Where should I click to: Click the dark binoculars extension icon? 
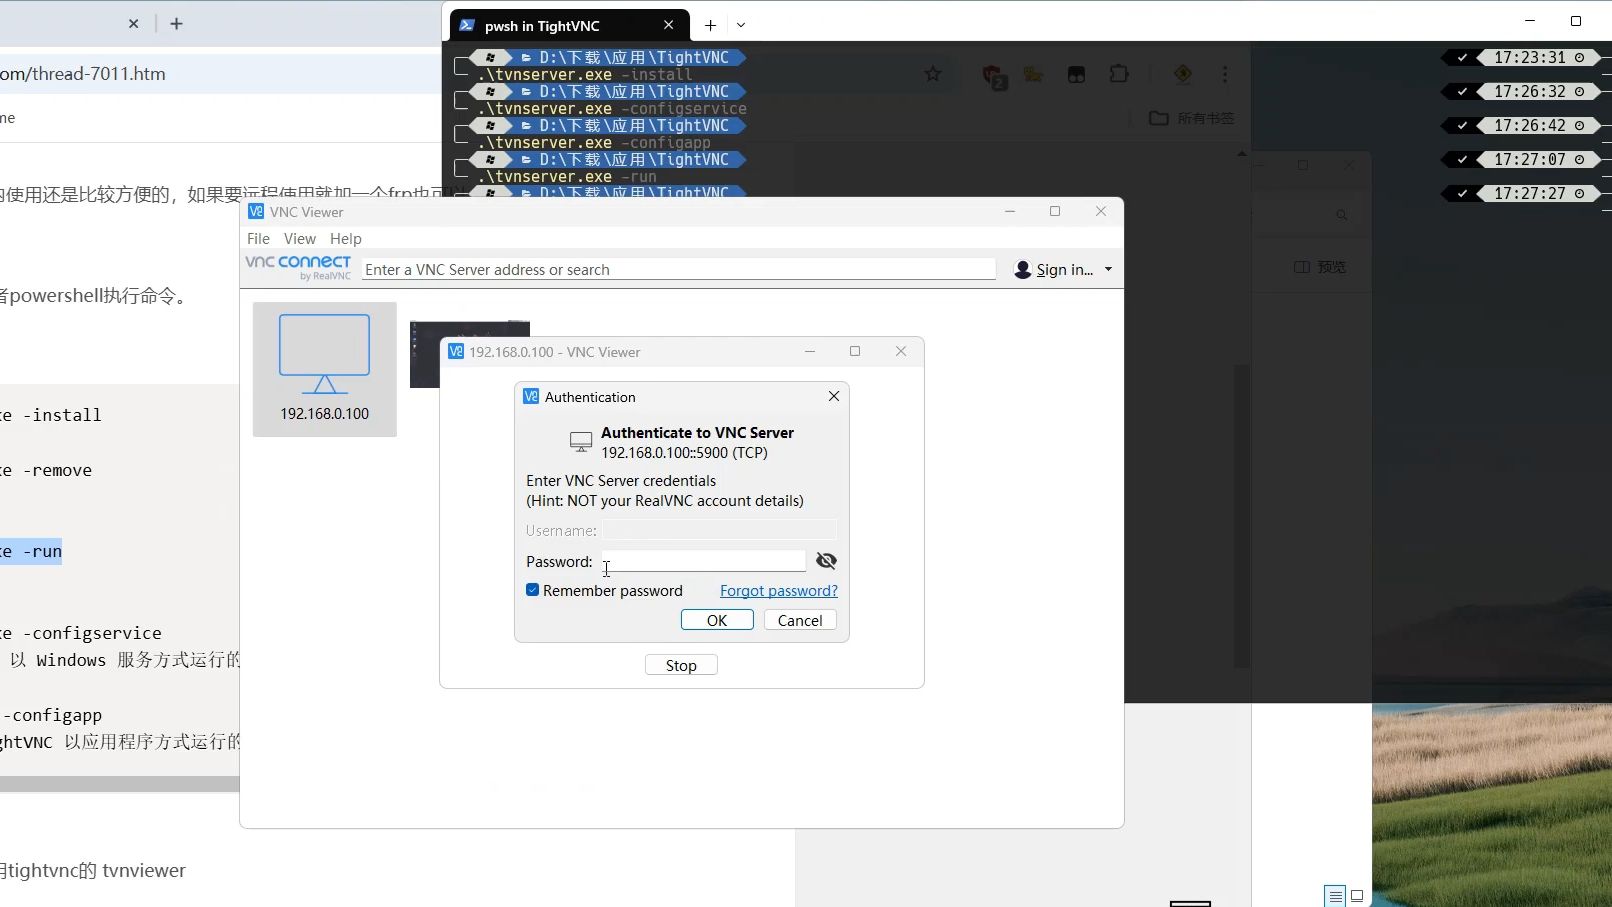click(1075, 74)
